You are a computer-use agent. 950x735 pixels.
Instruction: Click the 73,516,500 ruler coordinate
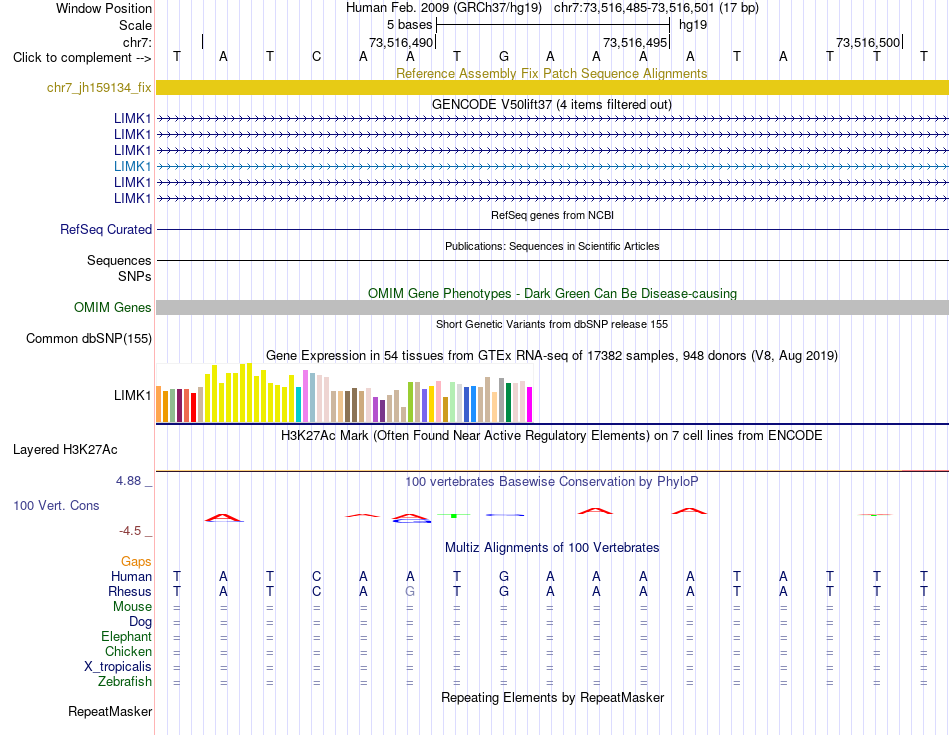pos(868,42)
